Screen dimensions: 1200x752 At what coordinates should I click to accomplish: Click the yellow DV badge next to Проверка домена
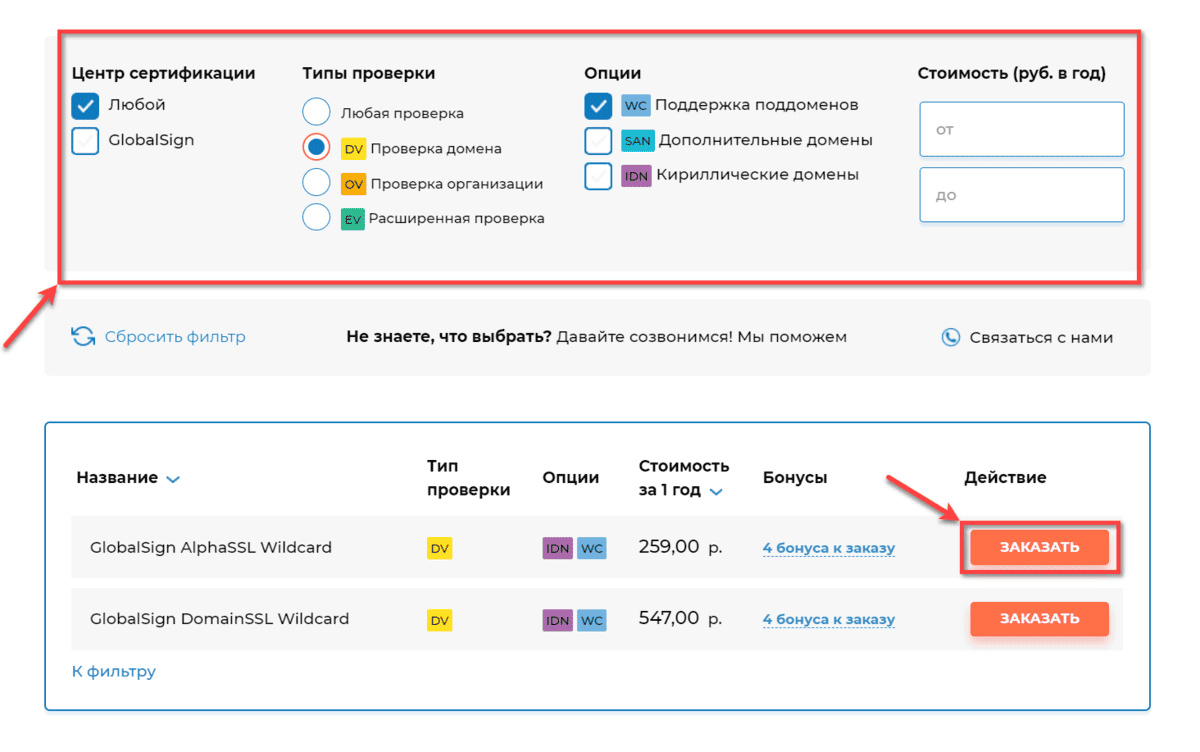pos(353,148)
